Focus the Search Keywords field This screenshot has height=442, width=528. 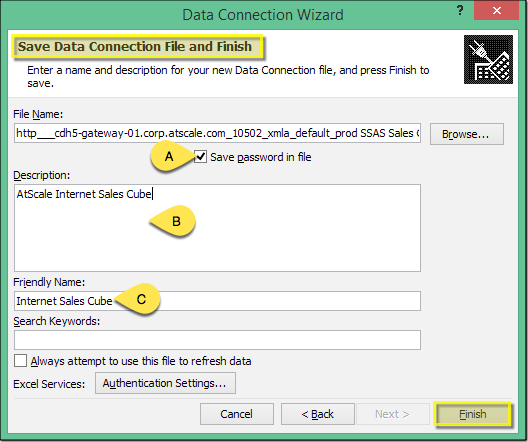(x=217, y=340)
